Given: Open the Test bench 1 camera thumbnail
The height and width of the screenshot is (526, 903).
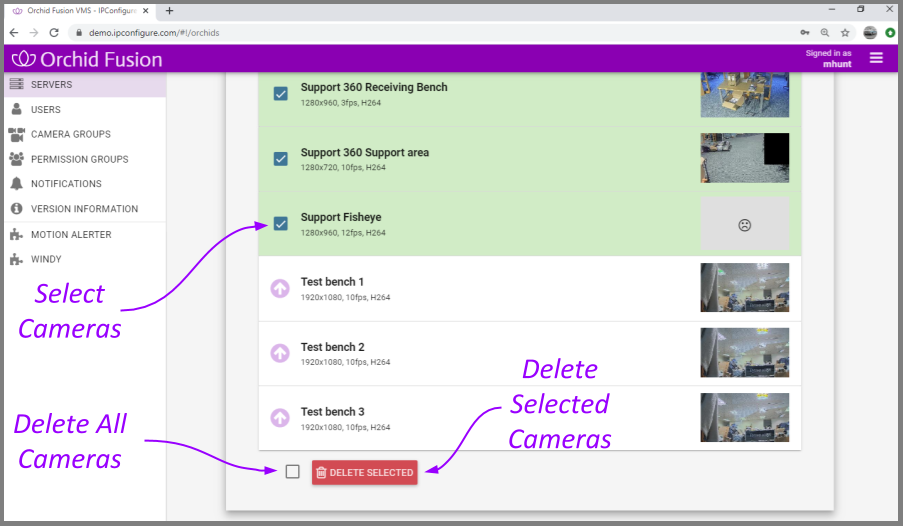Looking at the screenshot, I should point(745,287).
